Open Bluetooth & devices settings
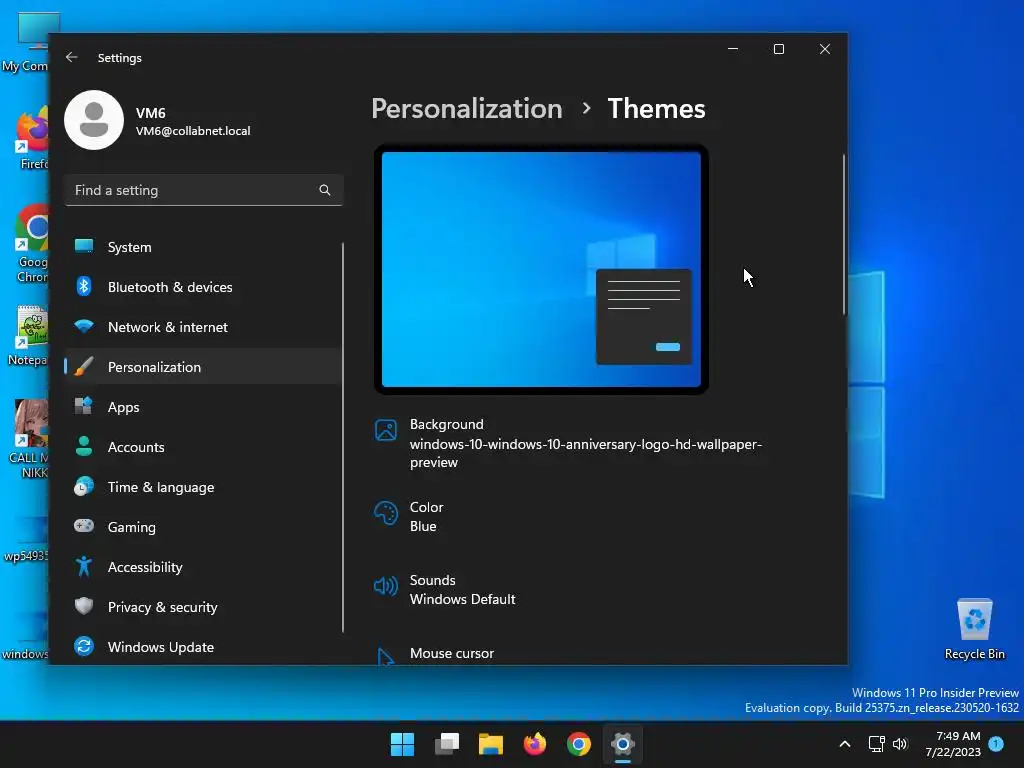 203,287
